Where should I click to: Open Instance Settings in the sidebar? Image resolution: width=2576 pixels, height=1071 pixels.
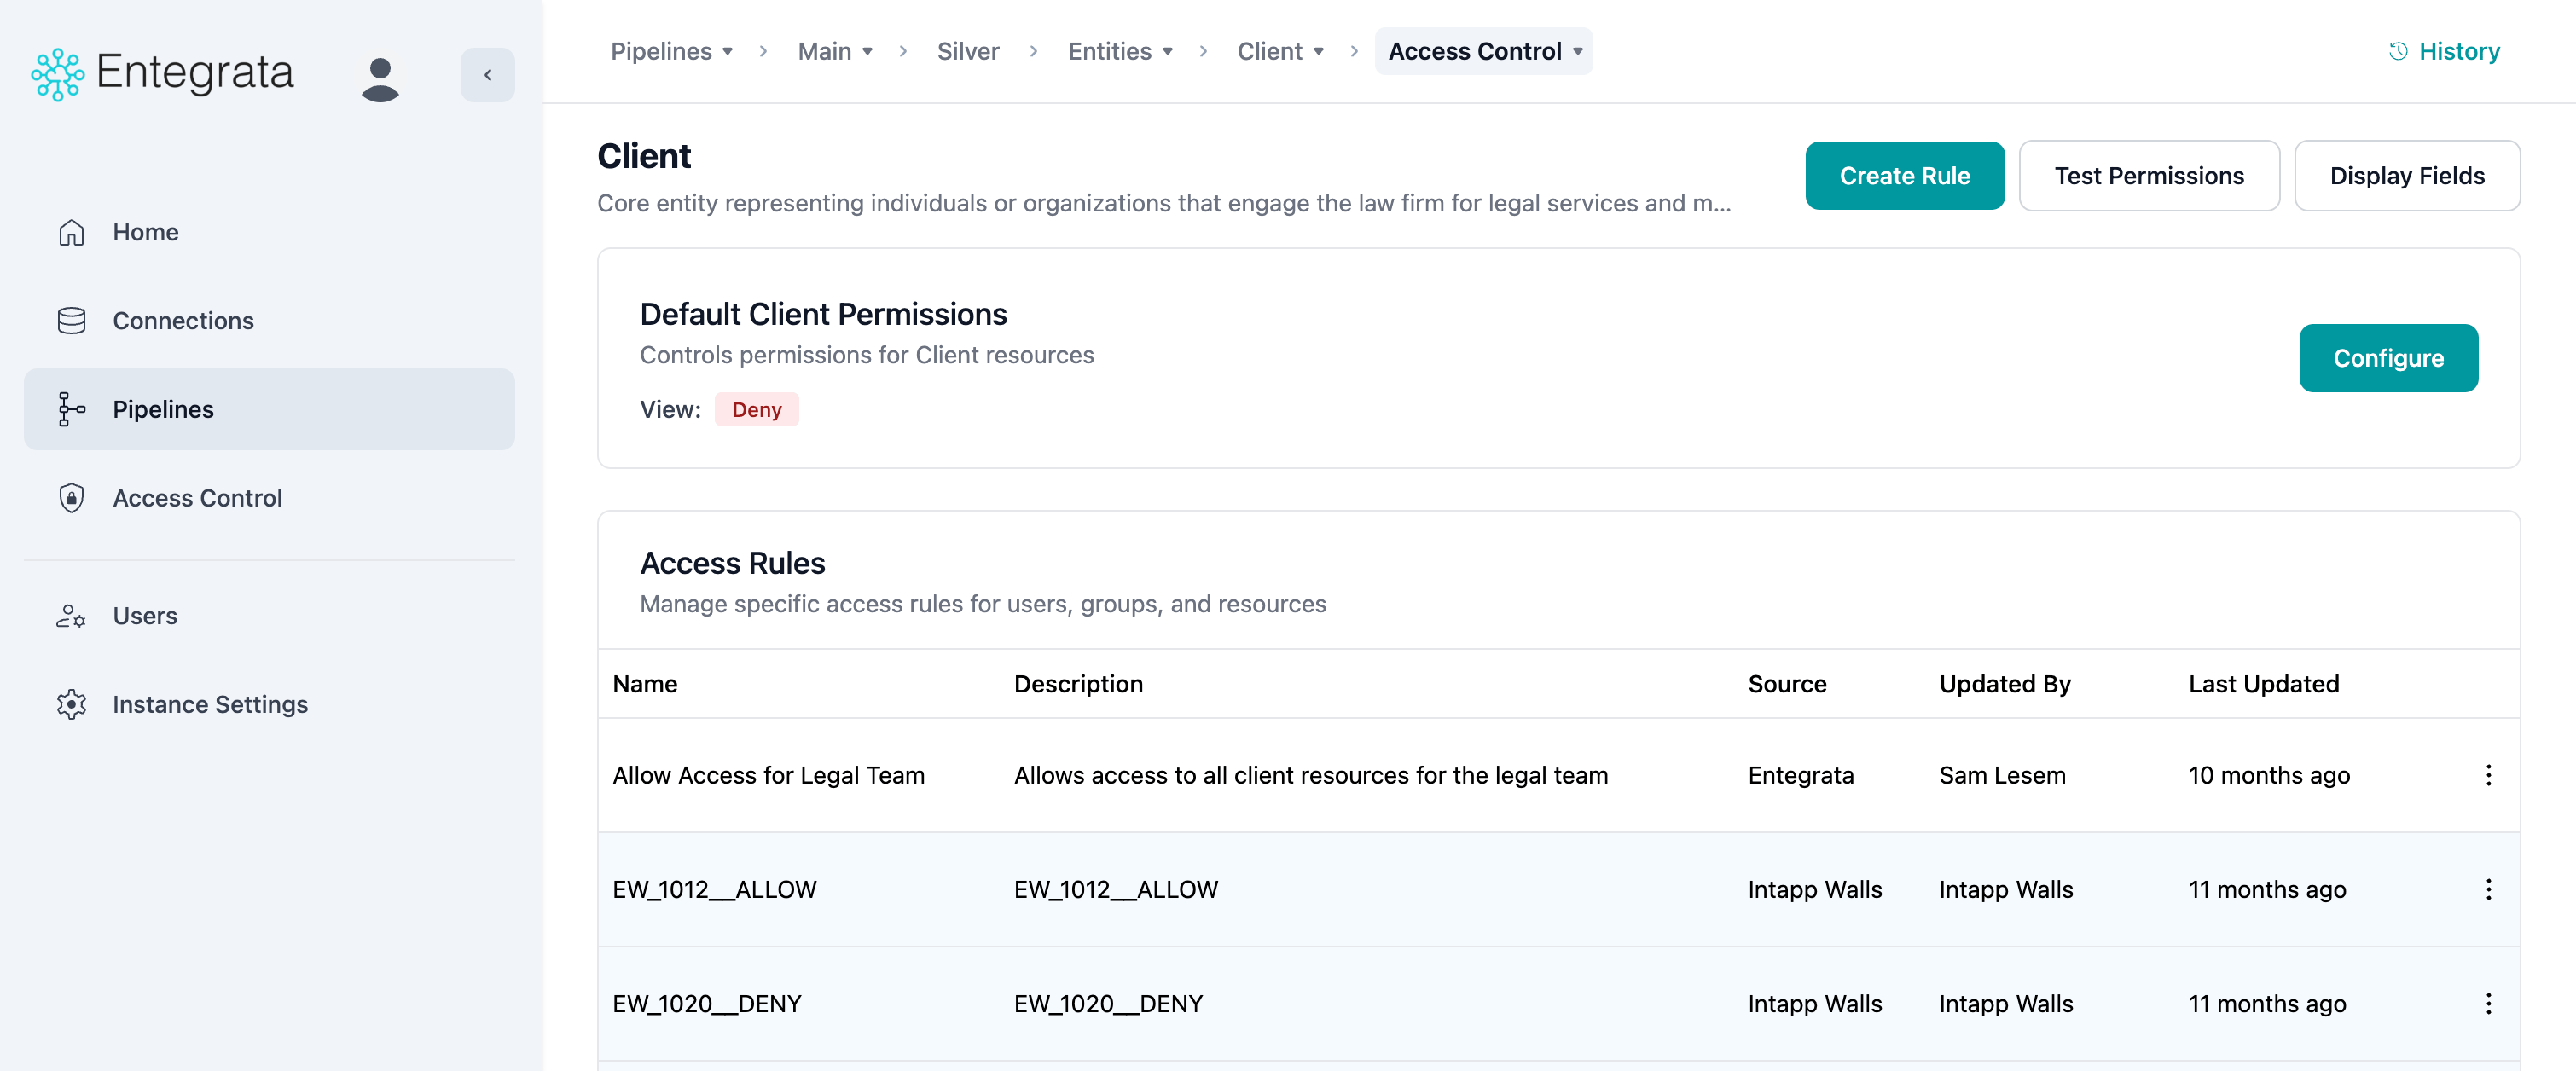[269, 704]
